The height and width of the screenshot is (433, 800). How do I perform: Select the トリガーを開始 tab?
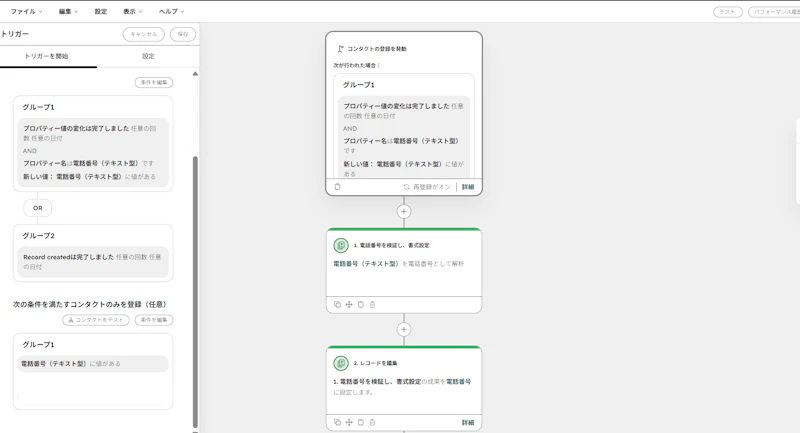coord(46,56)
